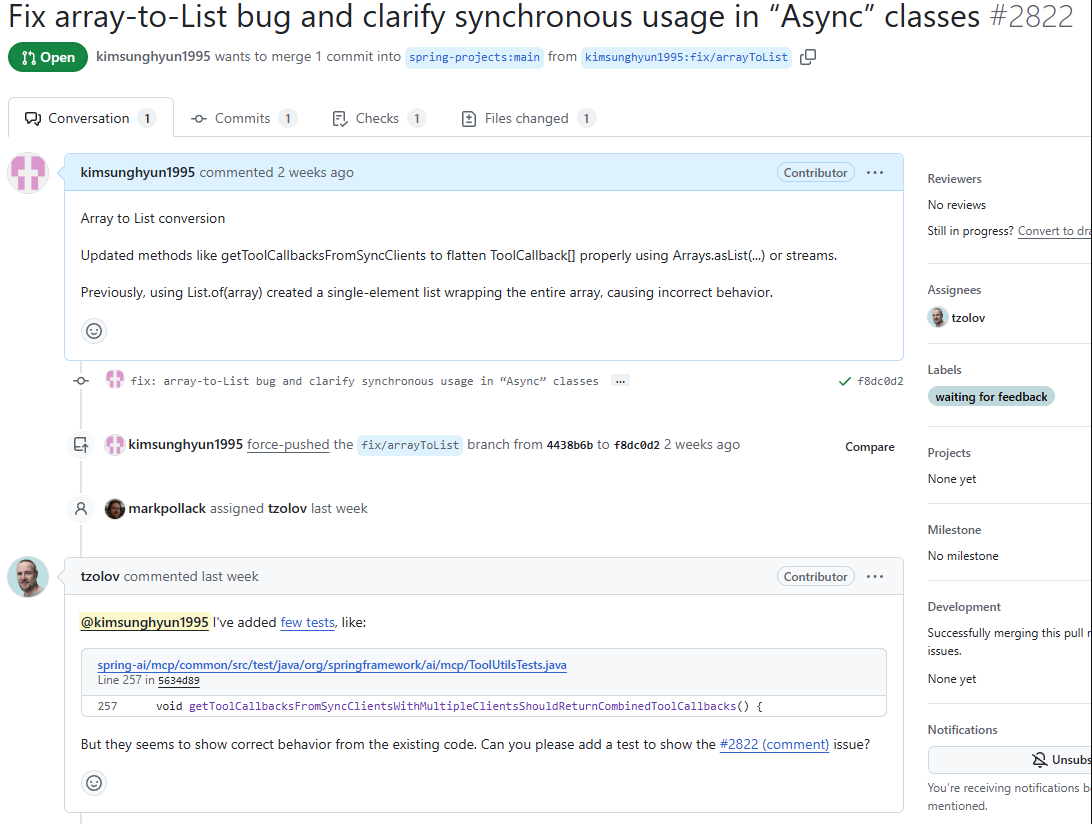
Task: Open the commit message fix: array-to-List
Action: (x=364, y=381)
